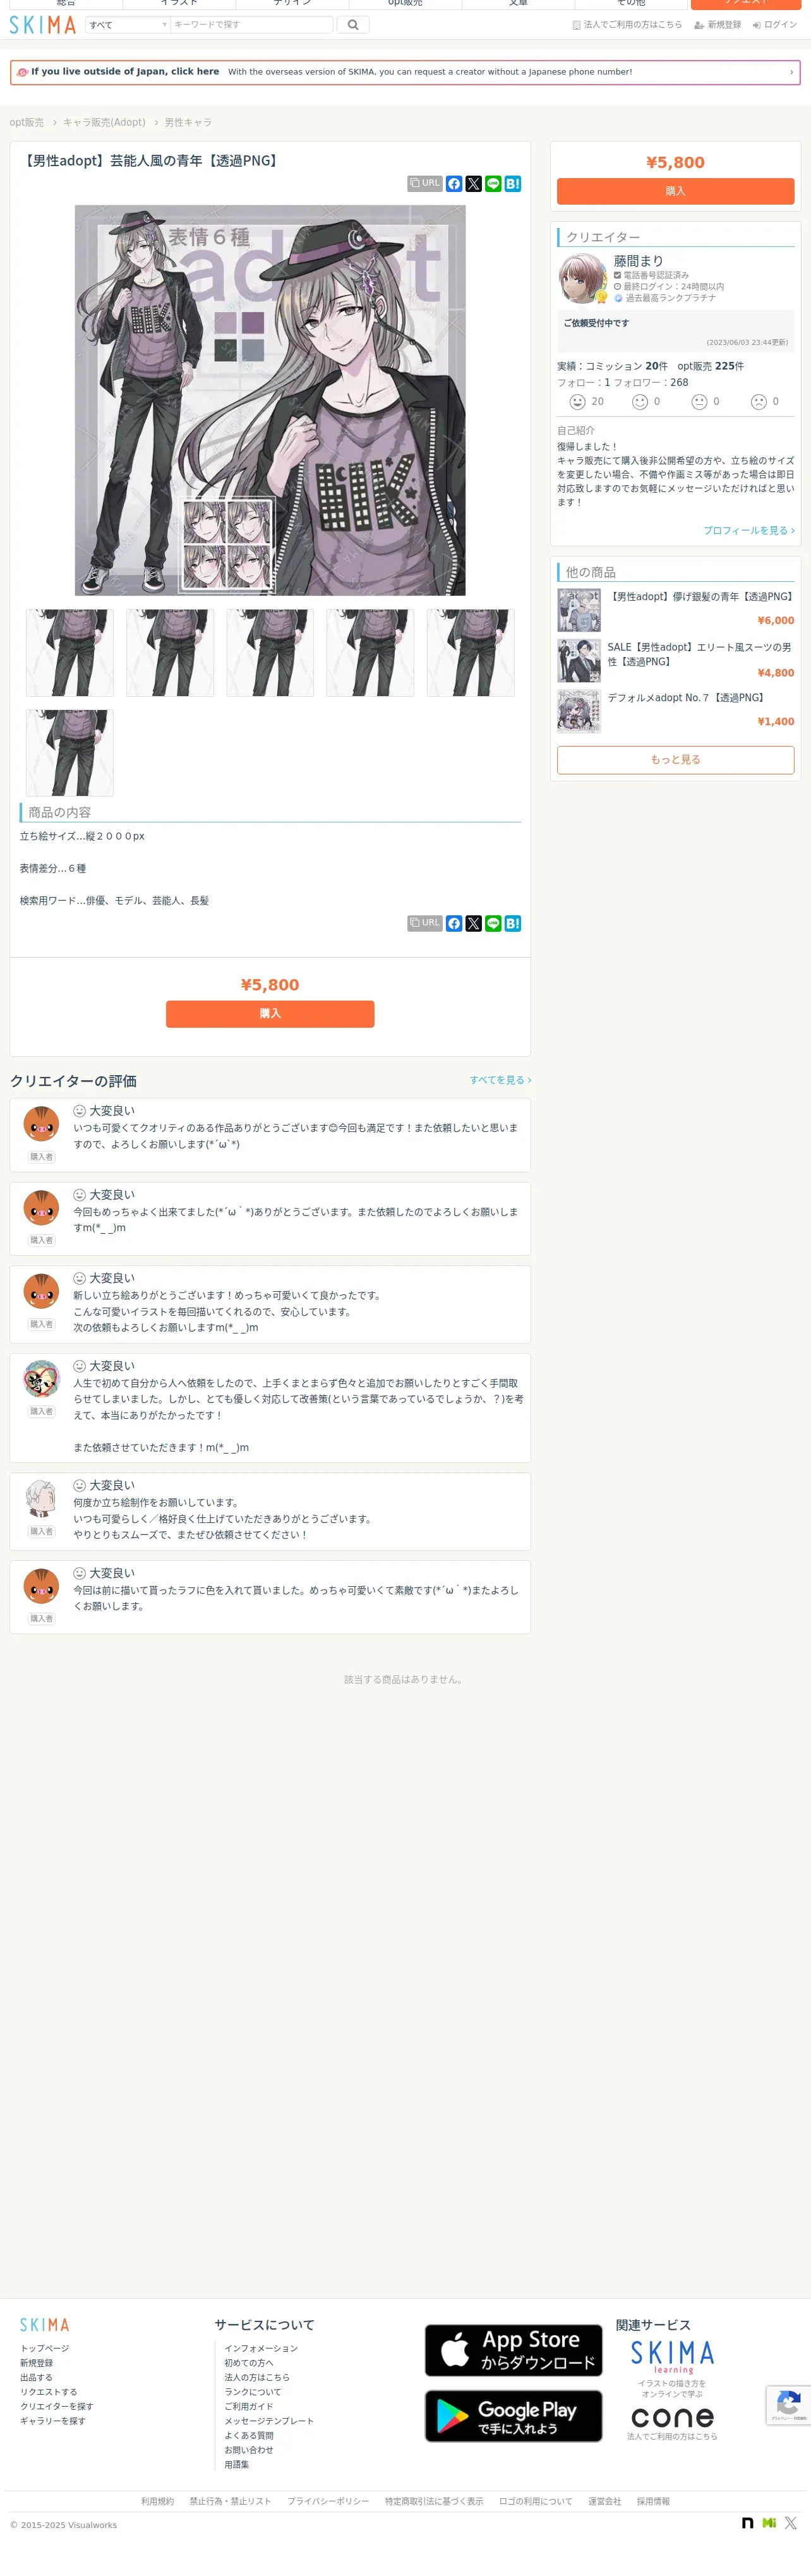This screenshot has width=811, height=2576.
Task: Click the reCAPTCHA badge
Action: pyautogui.click(x=788, y=2405)
